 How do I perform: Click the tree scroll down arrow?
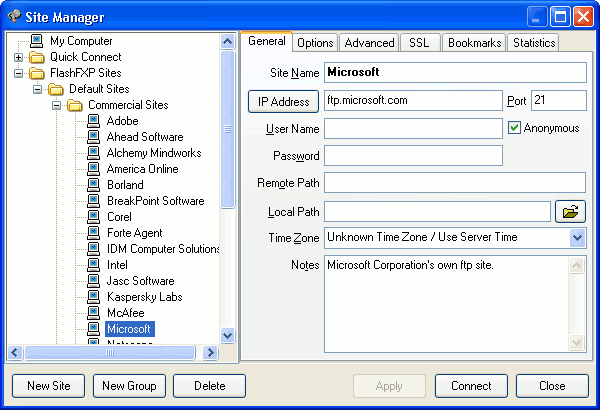click(228, 336)
